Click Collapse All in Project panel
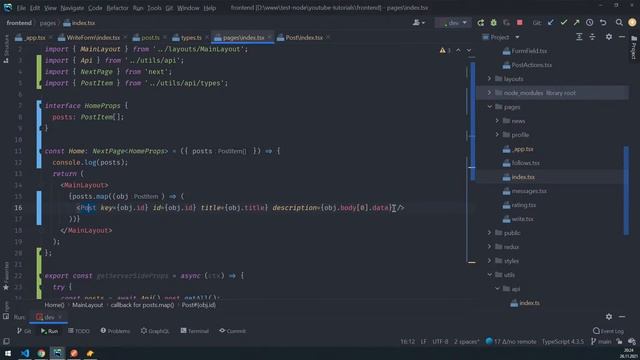The height and width of the screenshot is (360, 640). coord(592,37)
